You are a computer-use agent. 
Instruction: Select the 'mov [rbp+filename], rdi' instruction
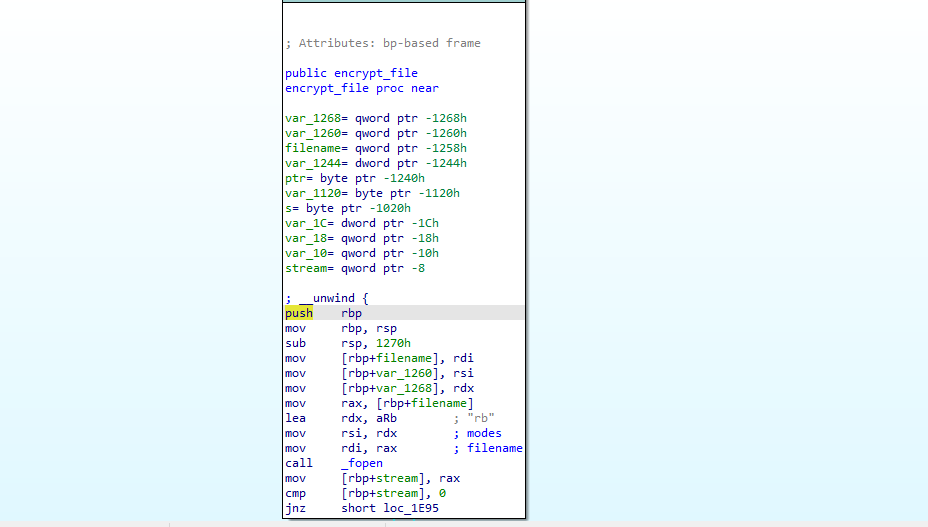[x=379, y=358]
